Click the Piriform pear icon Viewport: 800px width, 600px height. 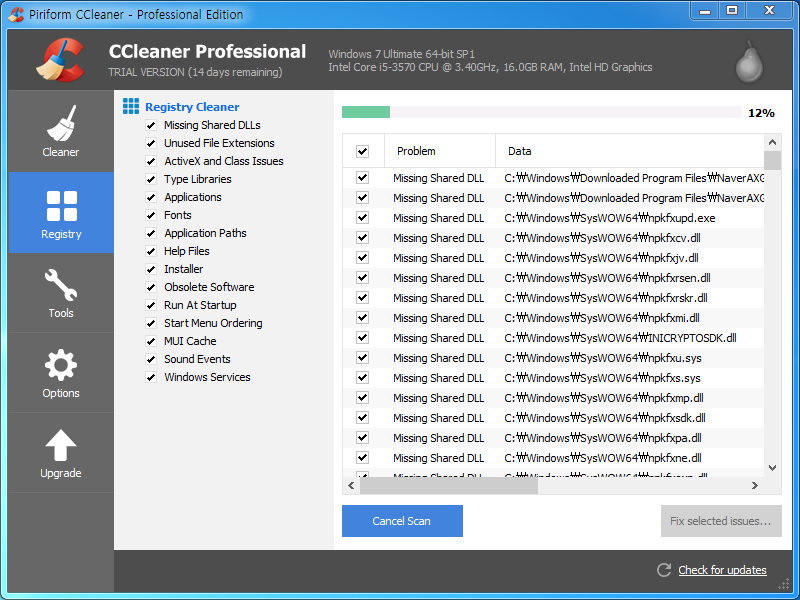(749, 61)
